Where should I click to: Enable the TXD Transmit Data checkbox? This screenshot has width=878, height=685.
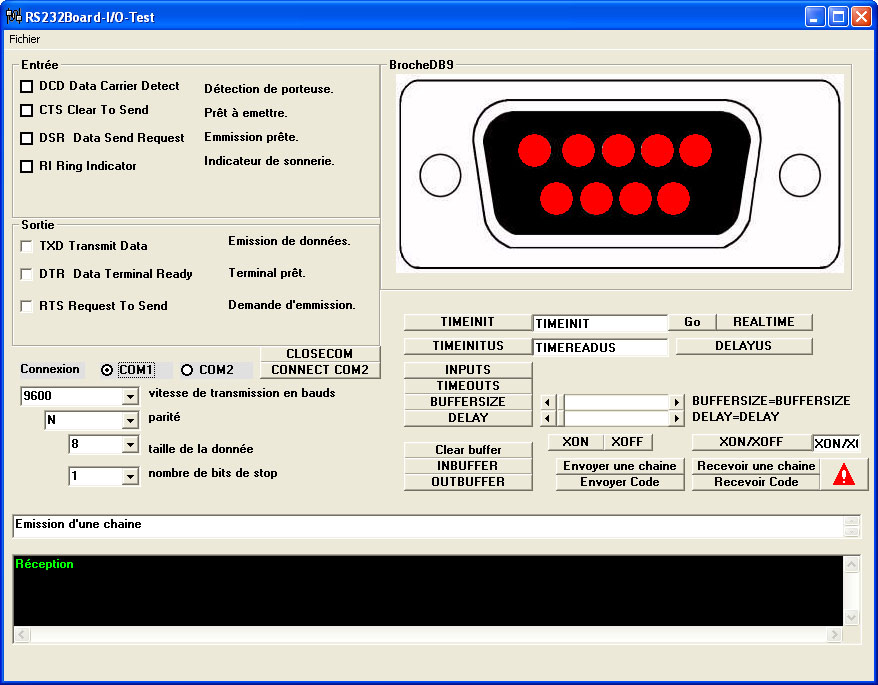26,246
